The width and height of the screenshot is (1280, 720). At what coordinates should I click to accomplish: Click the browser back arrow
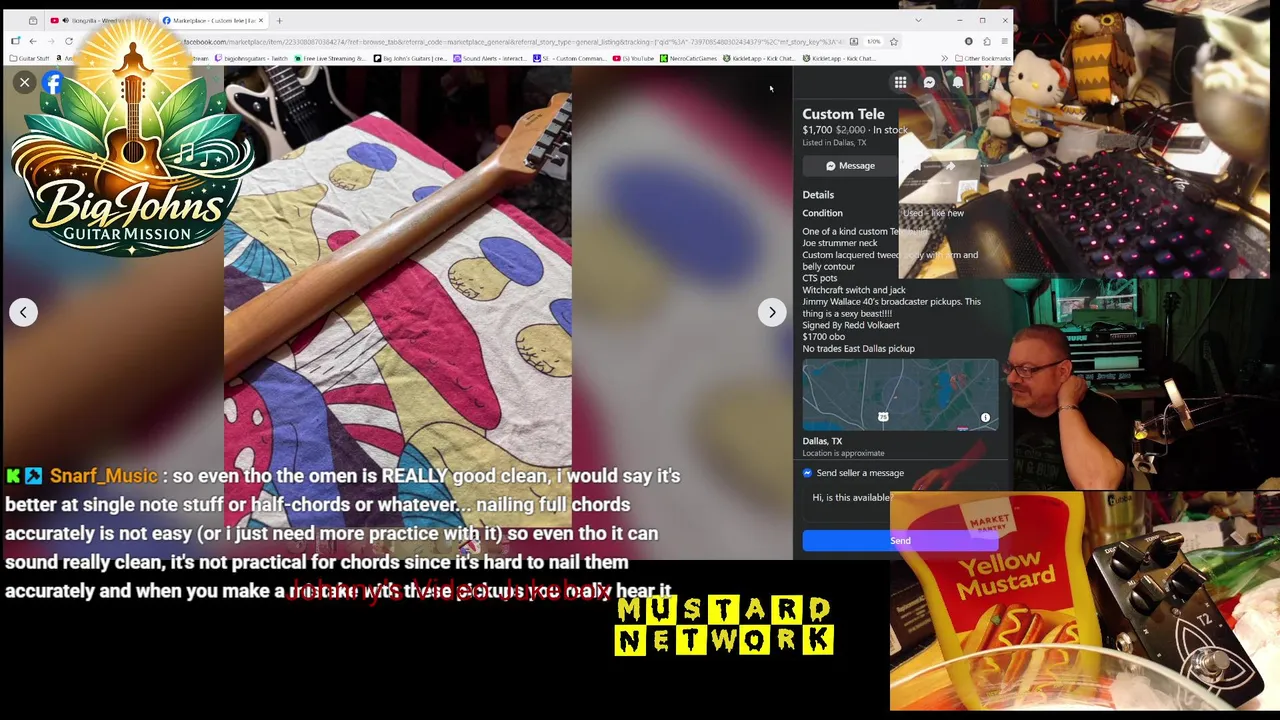point(33,41)
